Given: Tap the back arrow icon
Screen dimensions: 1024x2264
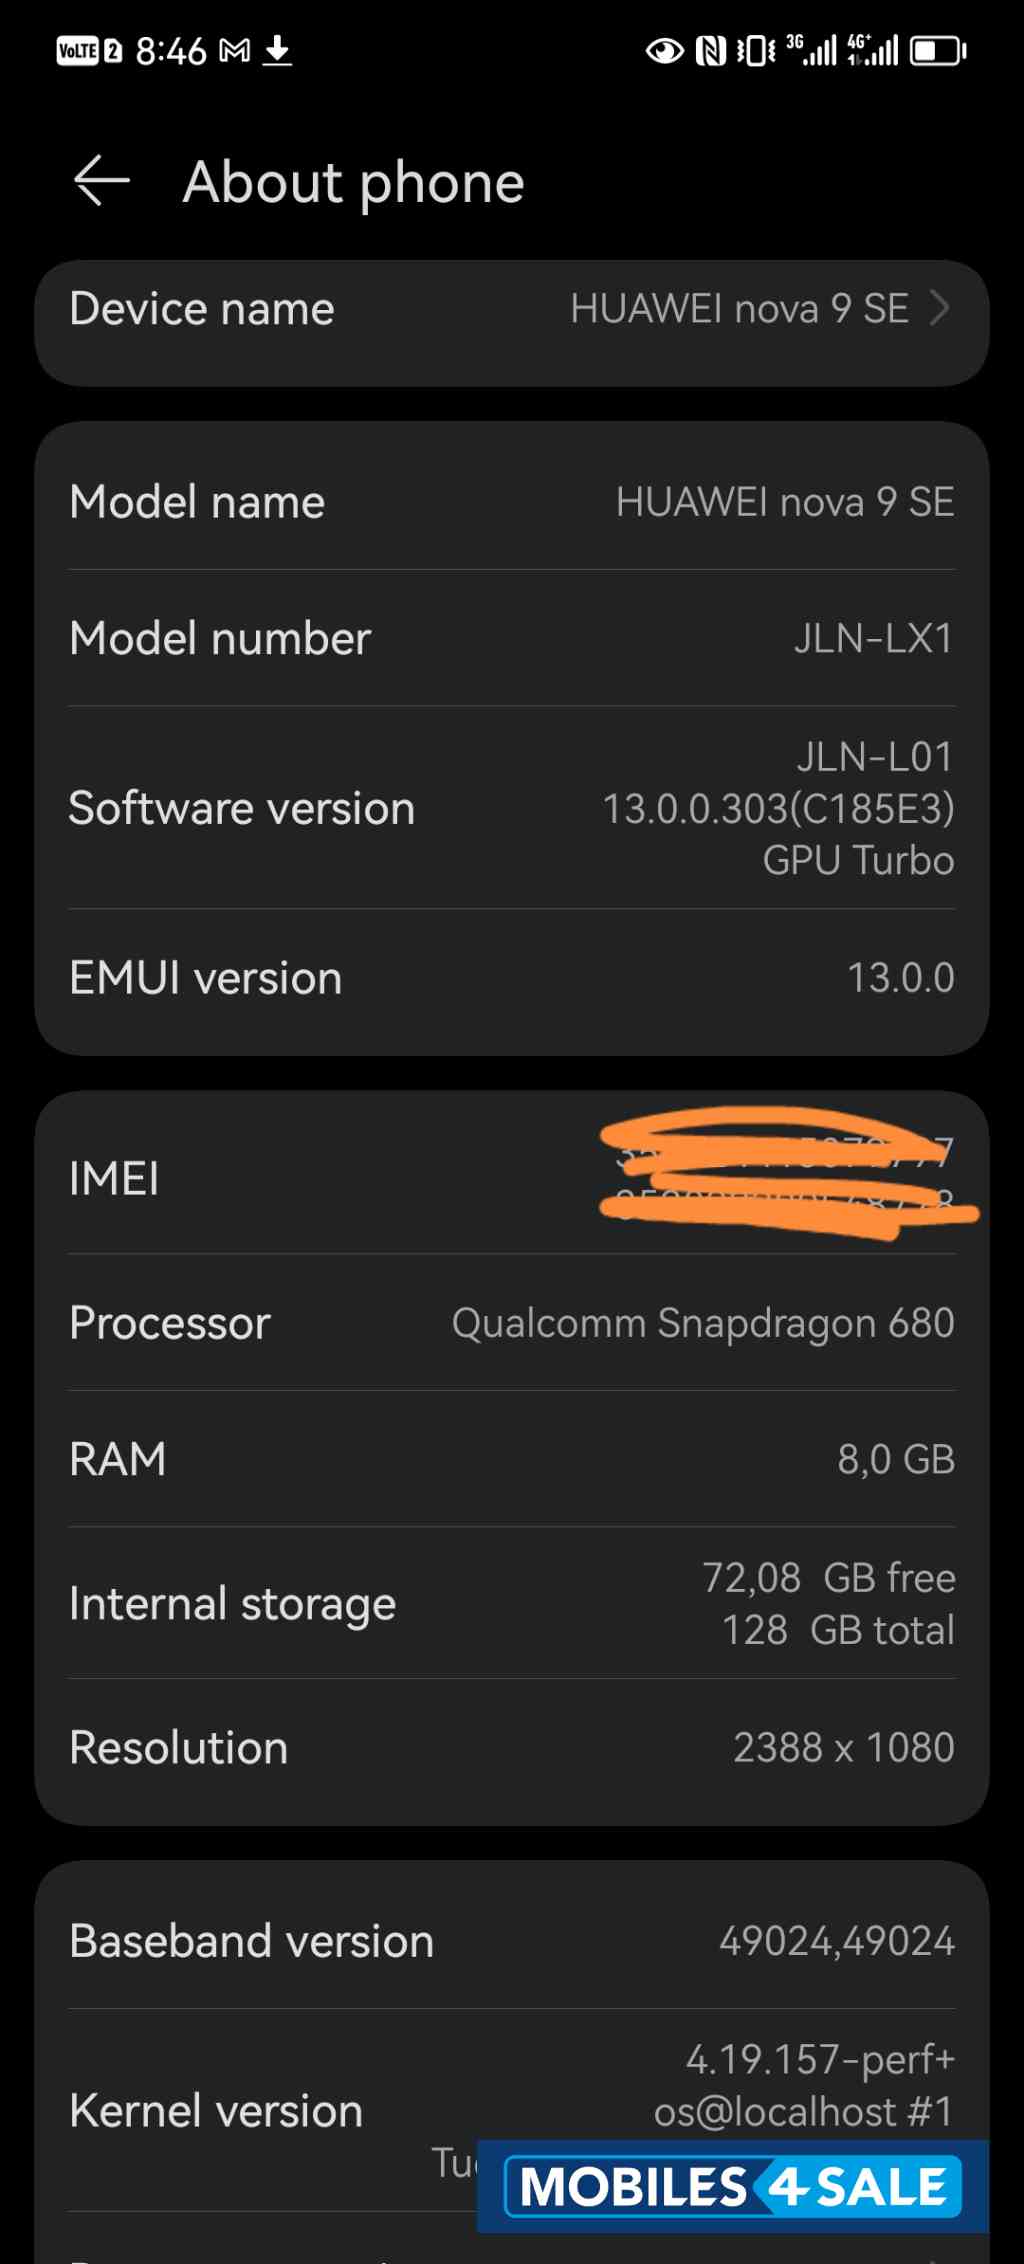Looking at the screenshot, I should coord(101,182).
